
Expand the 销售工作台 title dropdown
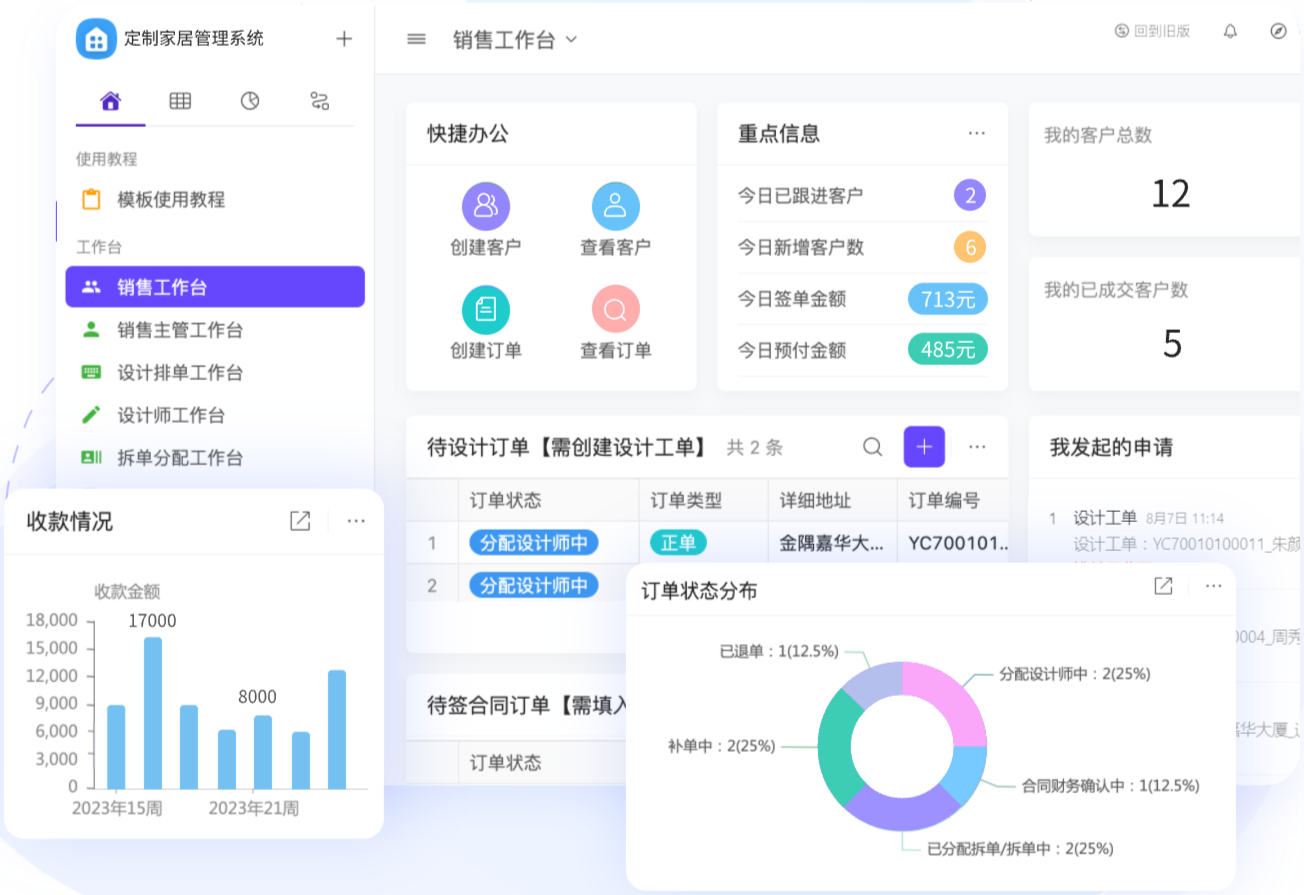[x=570, y=40]
